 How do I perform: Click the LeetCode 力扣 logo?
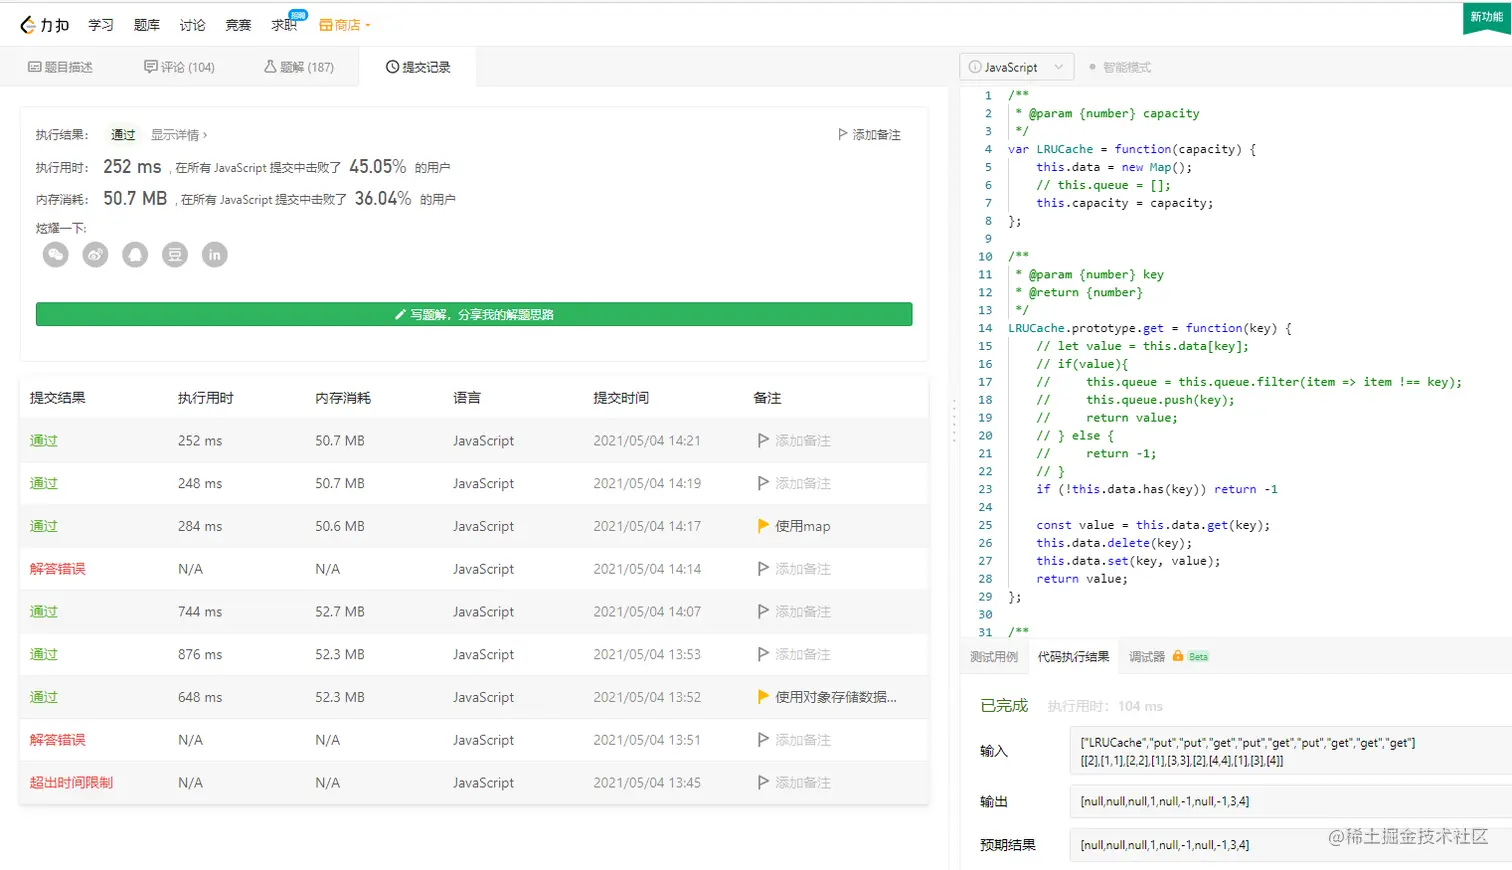44,25
